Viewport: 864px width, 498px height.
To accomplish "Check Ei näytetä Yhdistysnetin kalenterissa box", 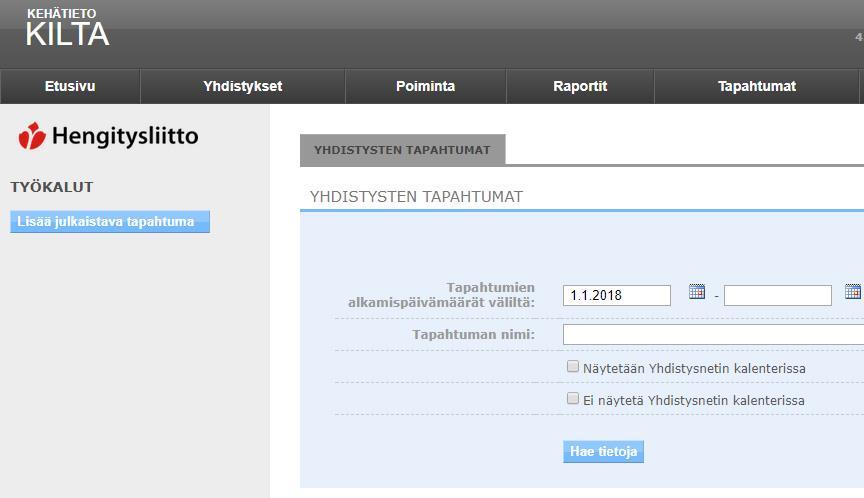I will coord(573,398).
